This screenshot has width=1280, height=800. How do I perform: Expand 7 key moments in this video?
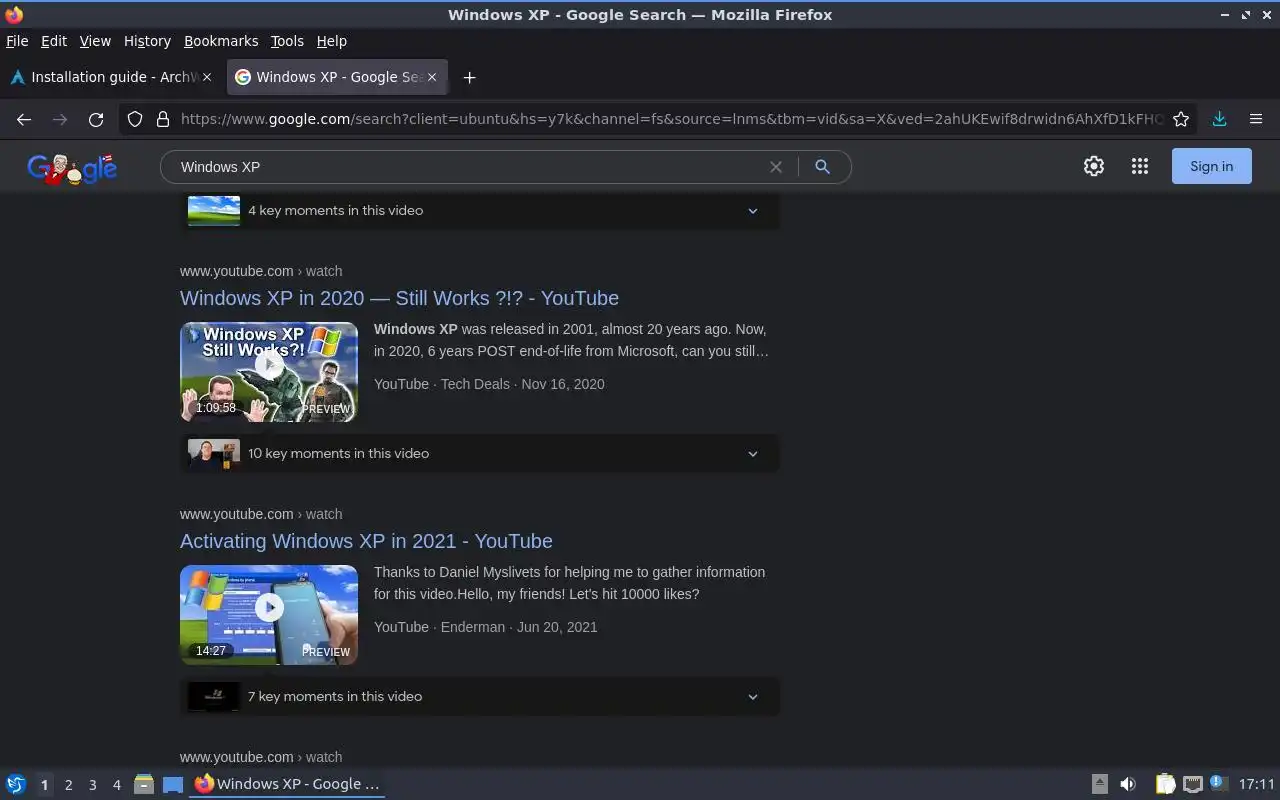click(480, 696)
